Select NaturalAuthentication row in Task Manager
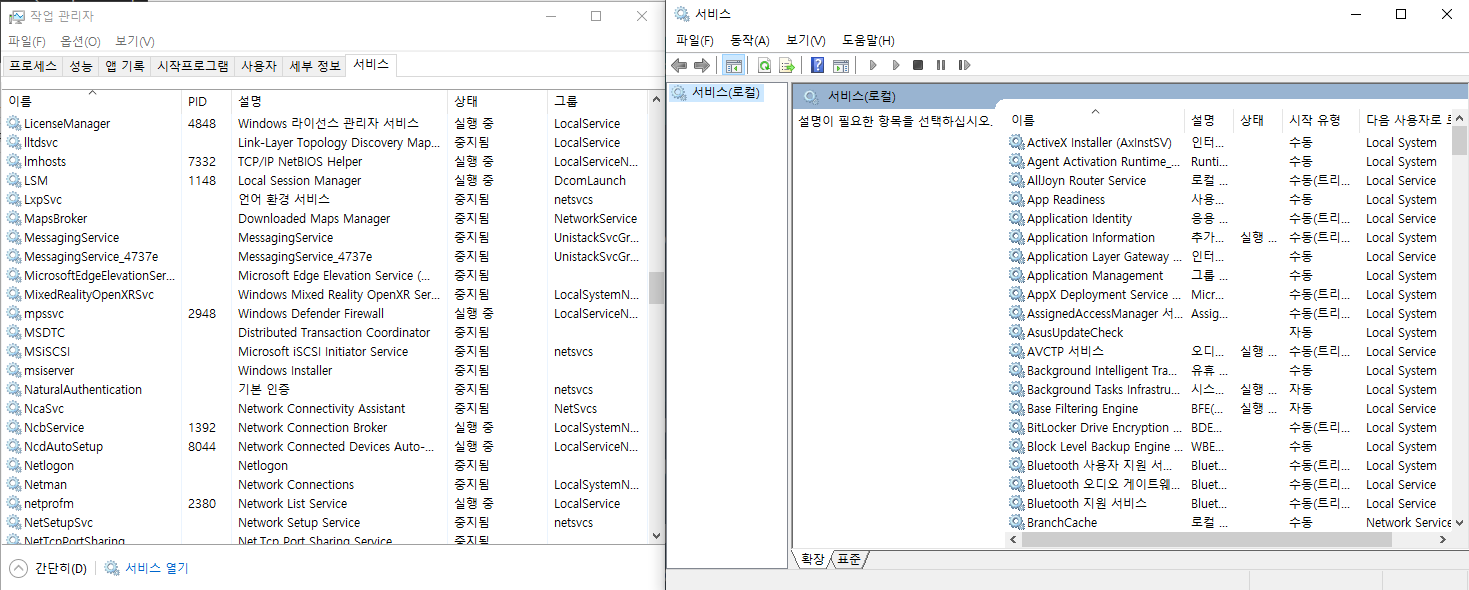The width and height of the screenshot is (1469, 590). 325,389
